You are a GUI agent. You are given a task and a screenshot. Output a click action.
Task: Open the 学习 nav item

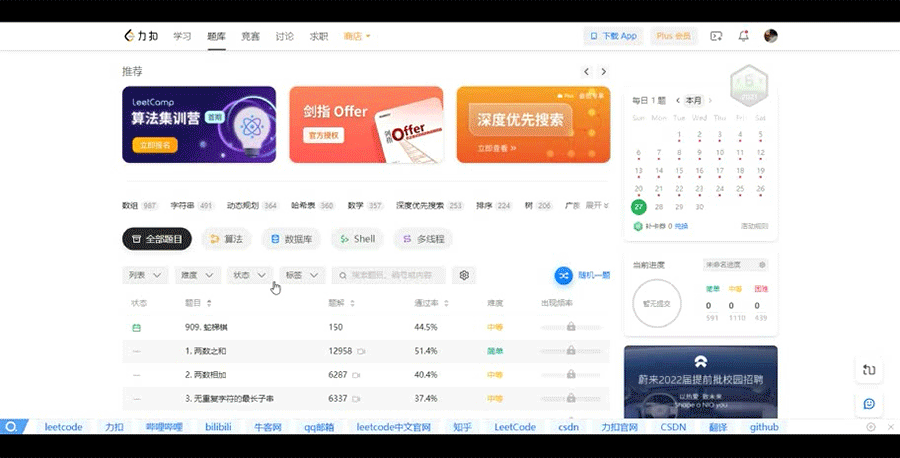pos(182,36)
